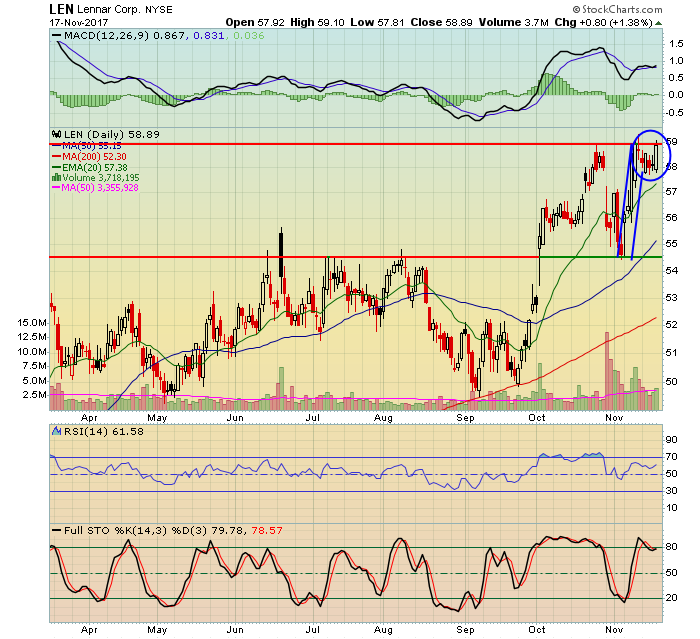
Task: Select the "Low 57.81" value
Action: click(x=377, y=22)
